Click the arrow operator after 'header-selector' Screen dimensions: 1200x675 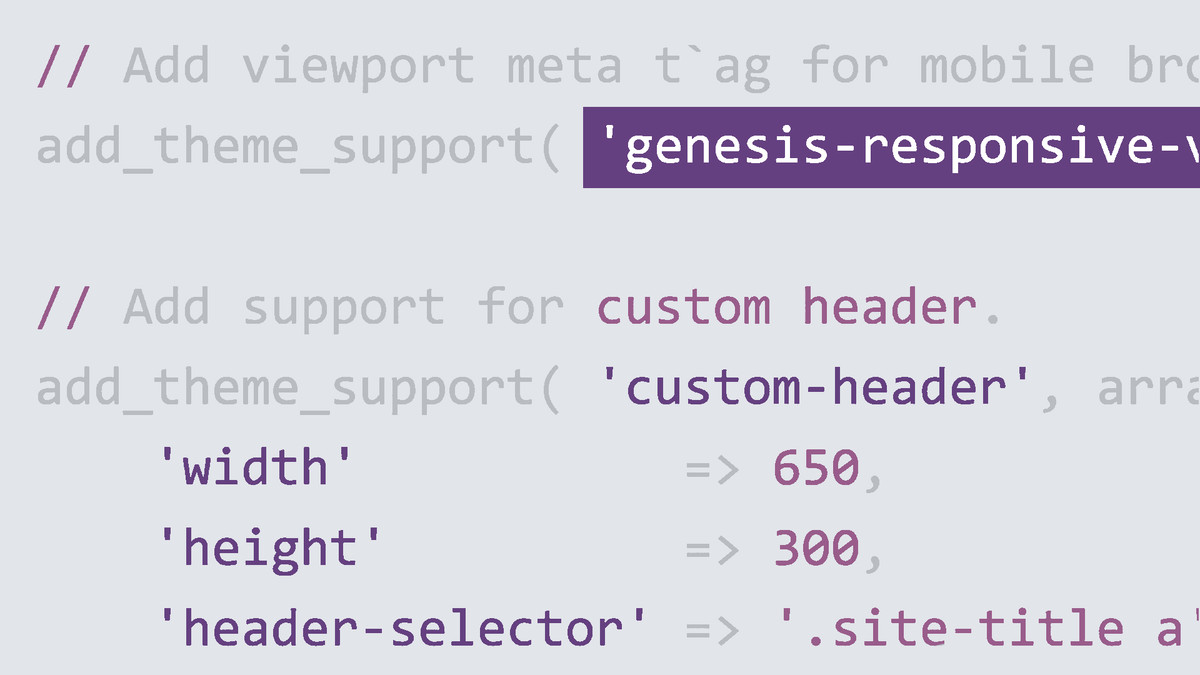point(714,629)
